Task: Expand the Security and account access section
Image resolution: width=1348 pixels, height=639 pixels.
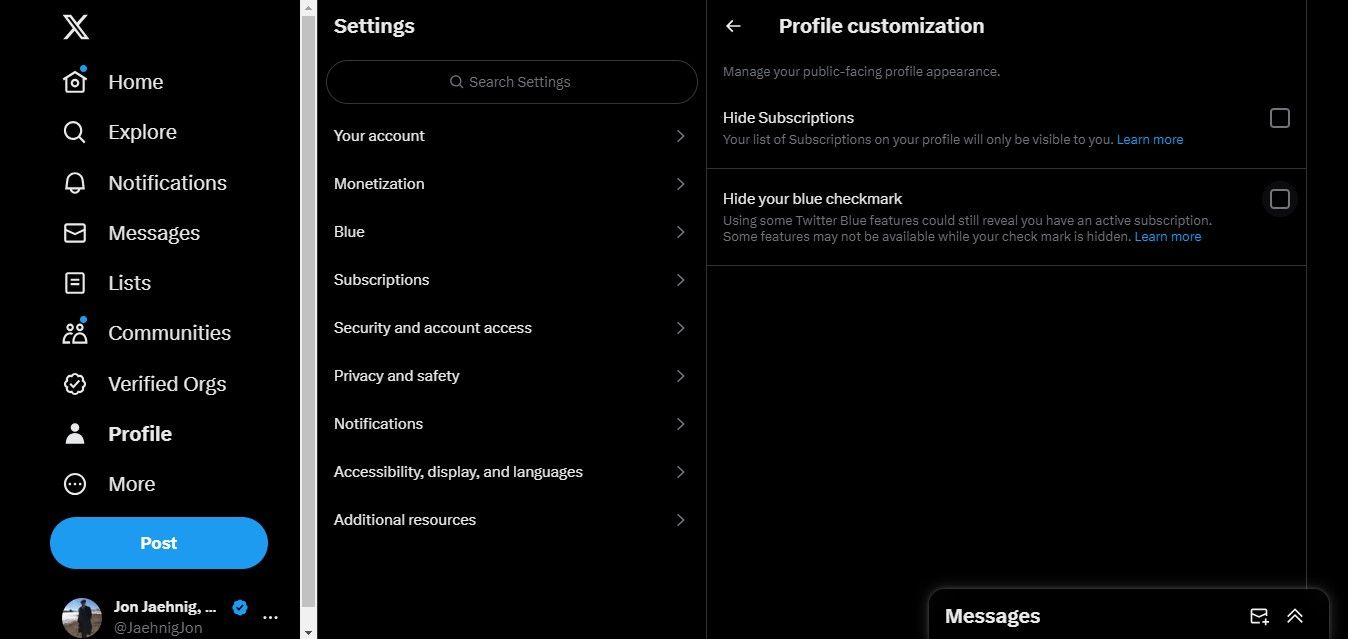Action: tap(511, 327)
